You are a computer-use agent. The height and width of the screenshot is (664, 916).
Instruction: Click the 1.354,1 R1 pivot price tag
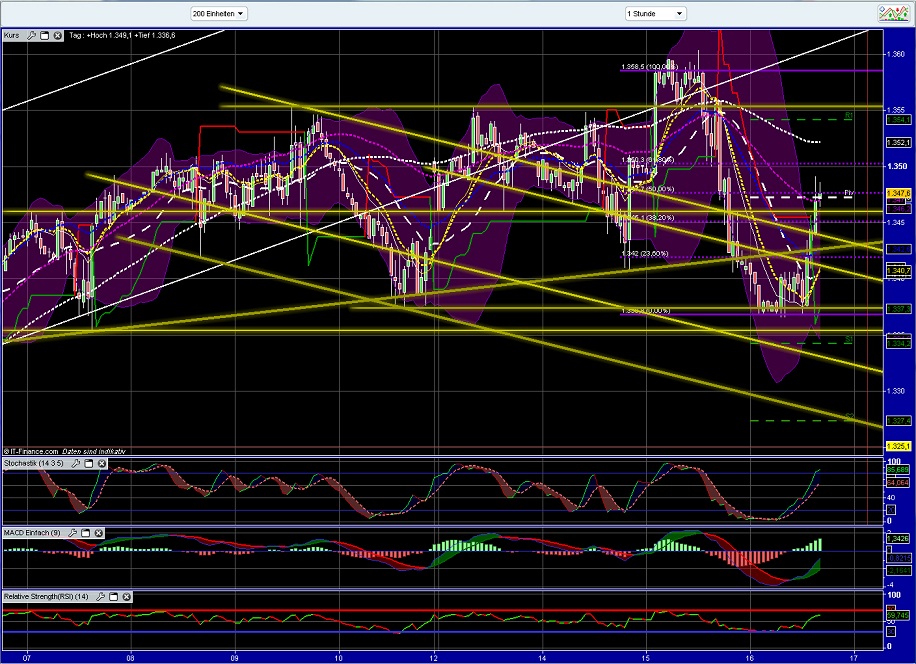[x=898, y=120]
